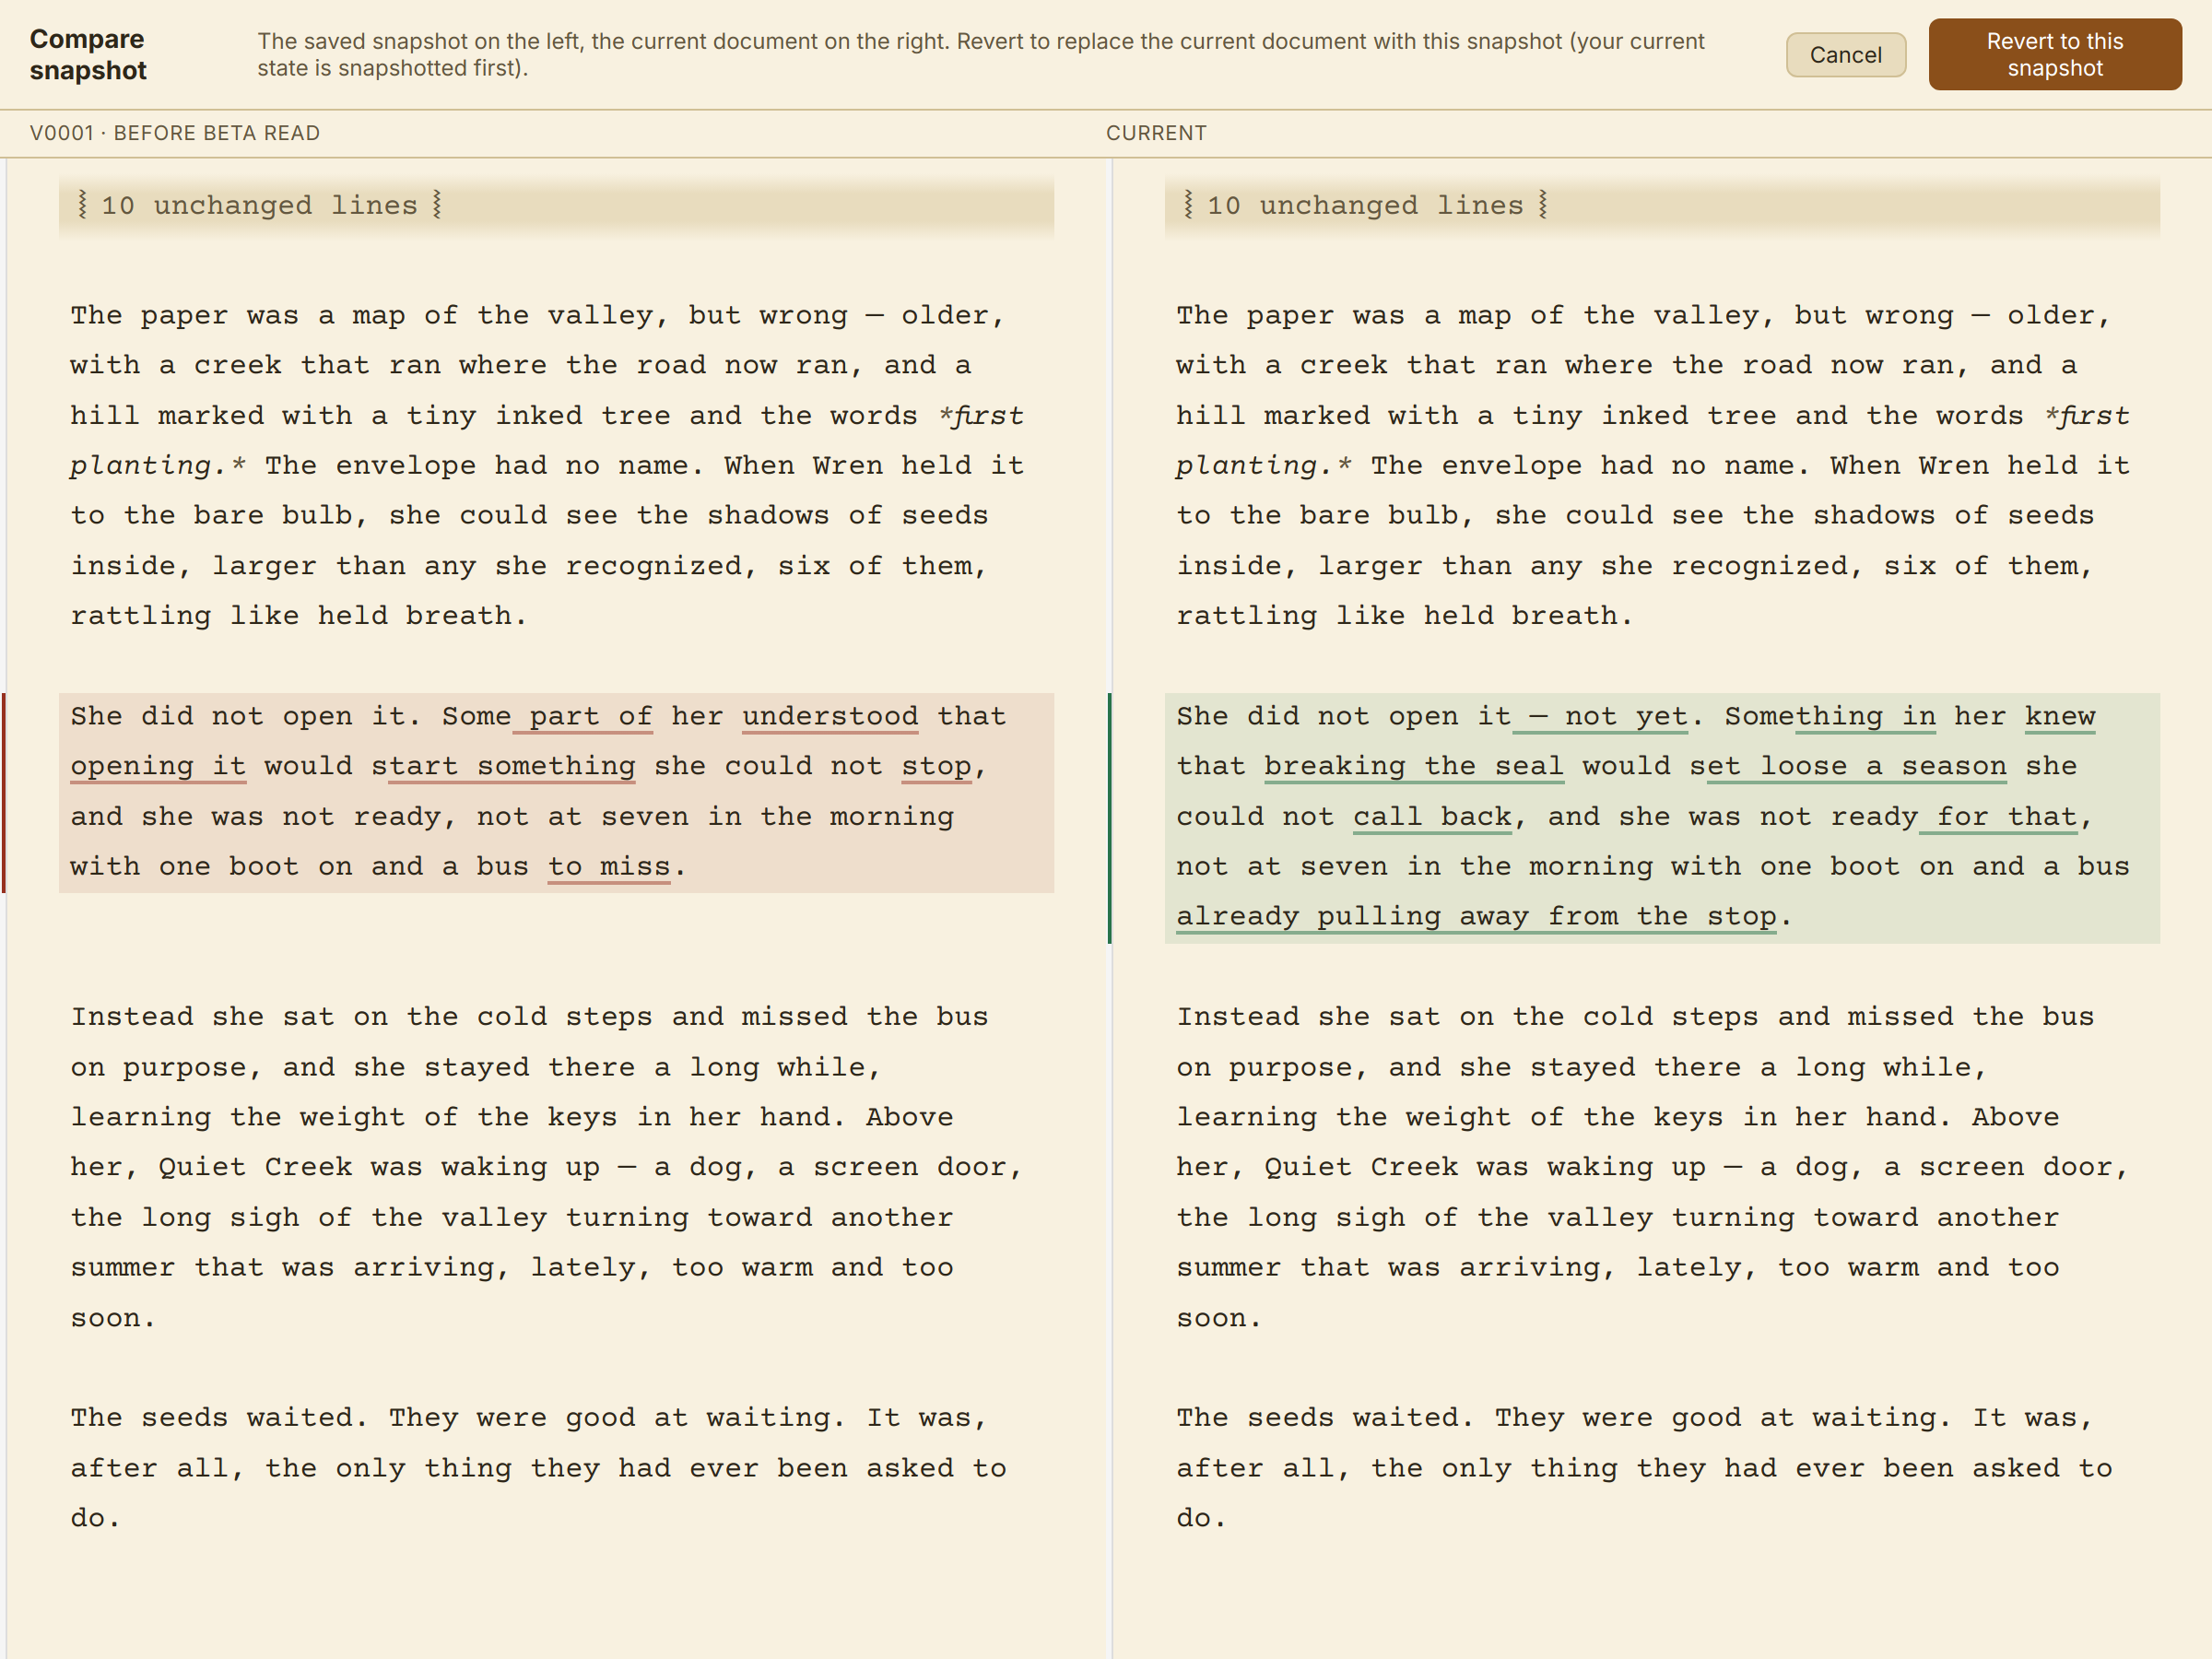2212x1659 pixels.
Task: Click the inserted phrase 'set loose a season'
Action: click(1848, 767)
